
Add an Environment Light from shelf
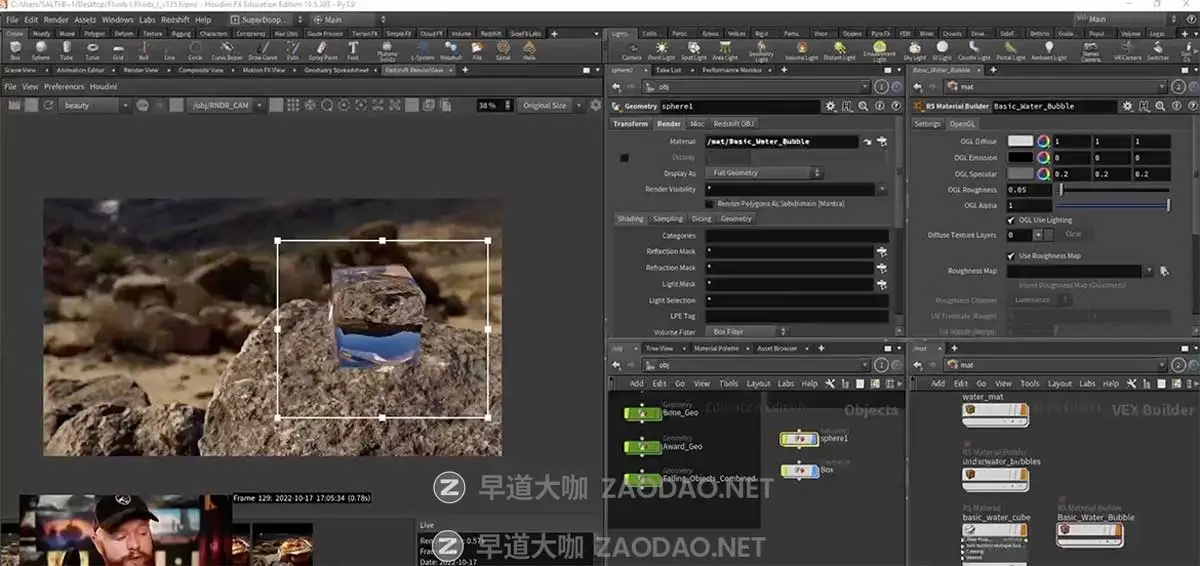pos(880,50)
